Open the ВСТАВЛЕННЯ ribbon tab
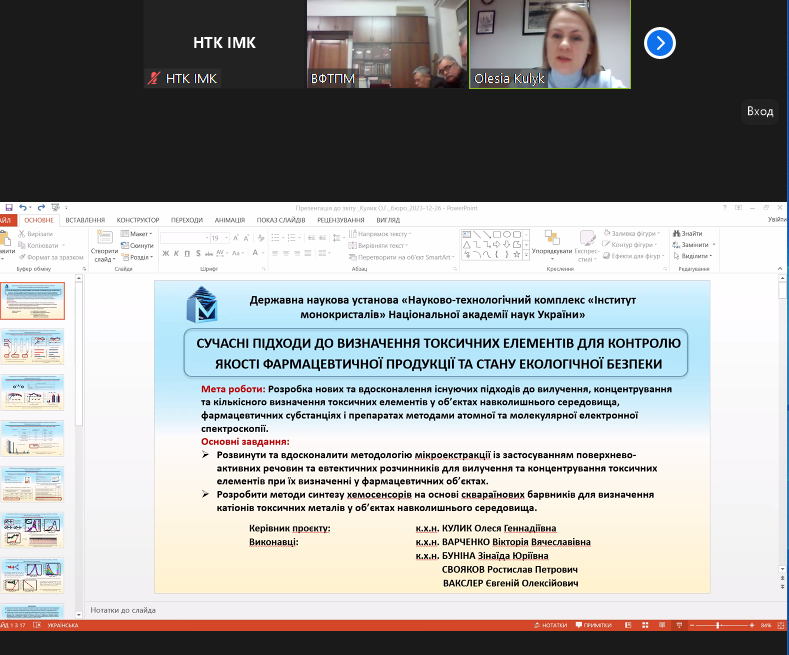The image size is (789, 655). 85,220
